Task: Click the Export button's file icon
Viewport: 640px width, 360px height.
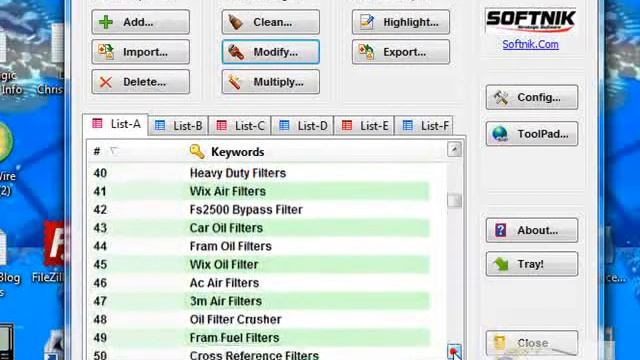Action: click(x=366, y=52)
